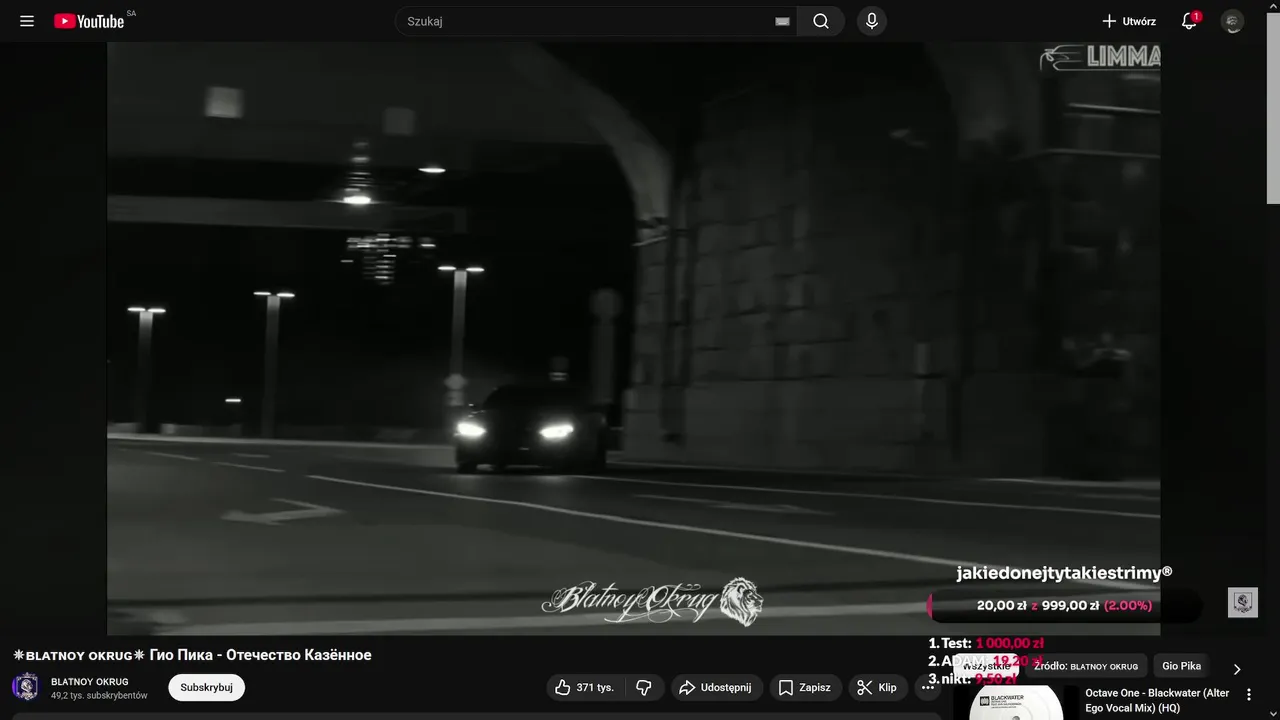The height and width of the screenshot is (720, 1280).
Task: Open the Octave One - Blackwater video title
Action: pyautogui.click(x=1157, y=700)
